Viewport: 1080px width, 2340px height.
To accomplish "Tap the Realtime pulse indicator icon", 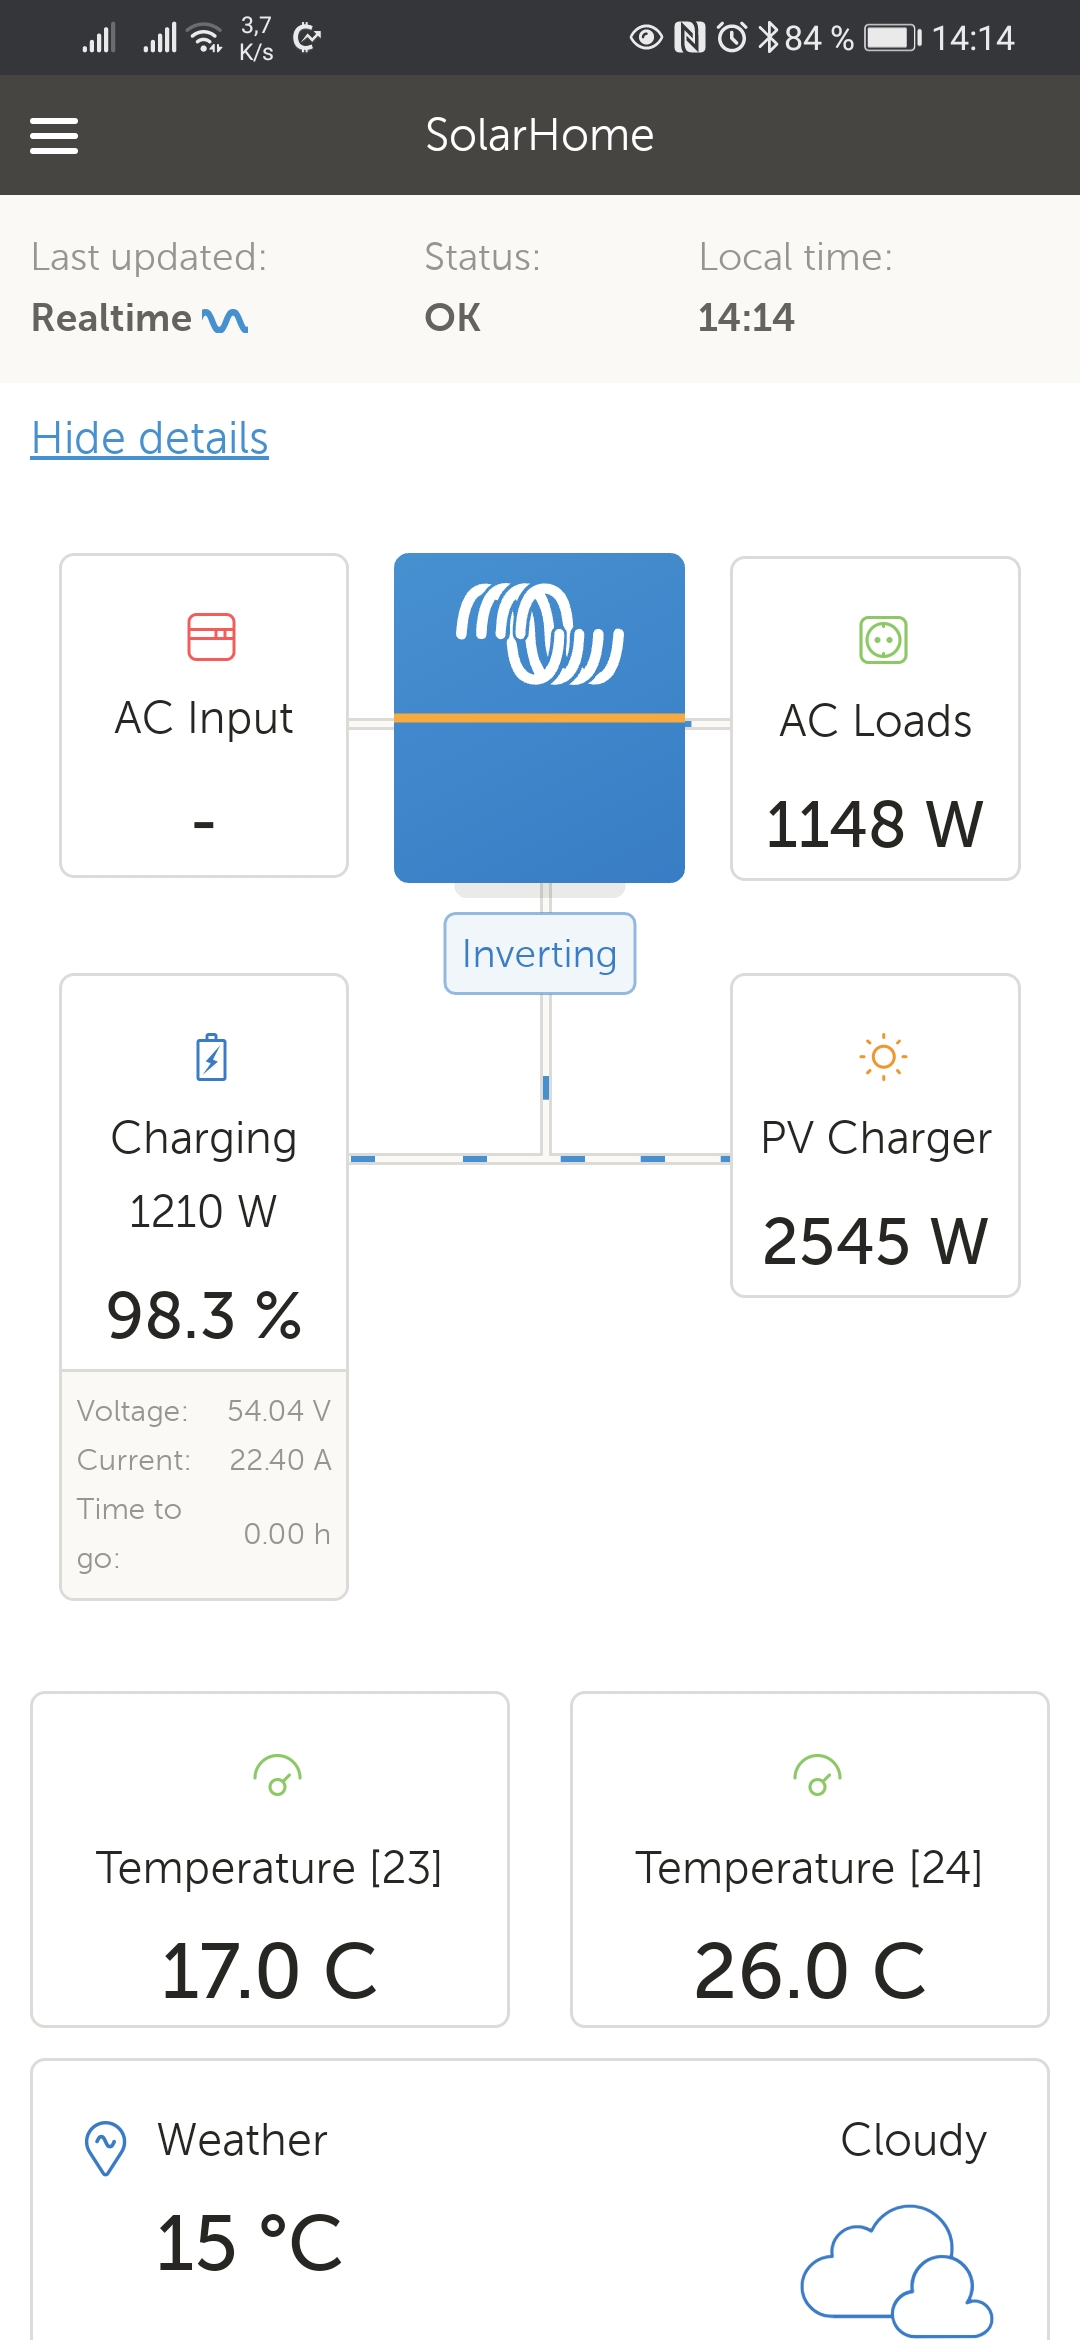I will (x=225, y=320).
